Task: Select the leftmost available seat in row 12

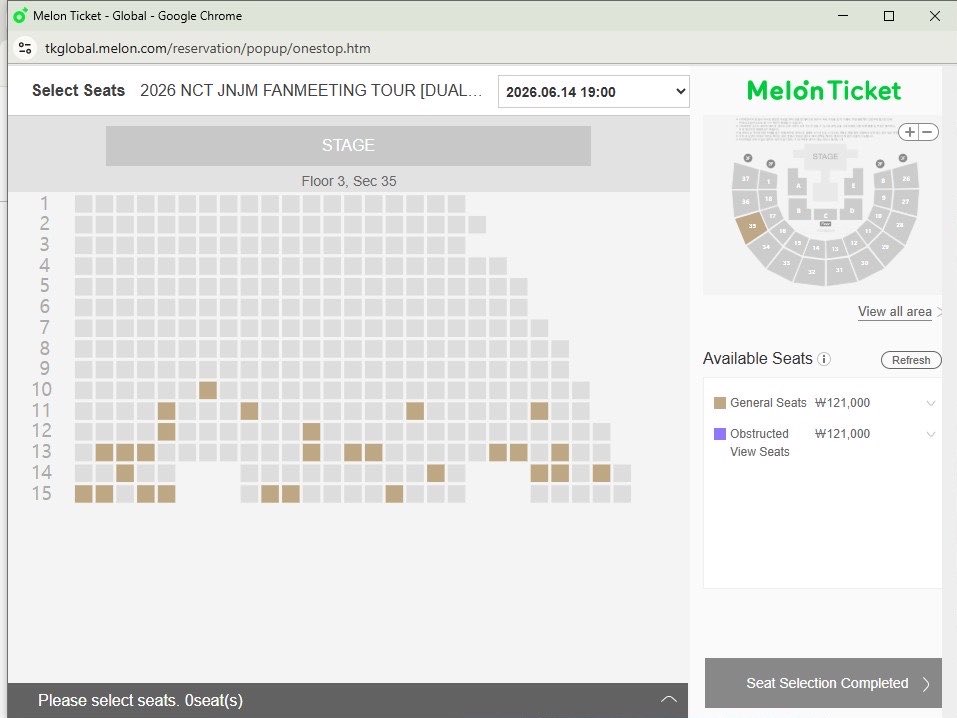Action: [167, 432]
